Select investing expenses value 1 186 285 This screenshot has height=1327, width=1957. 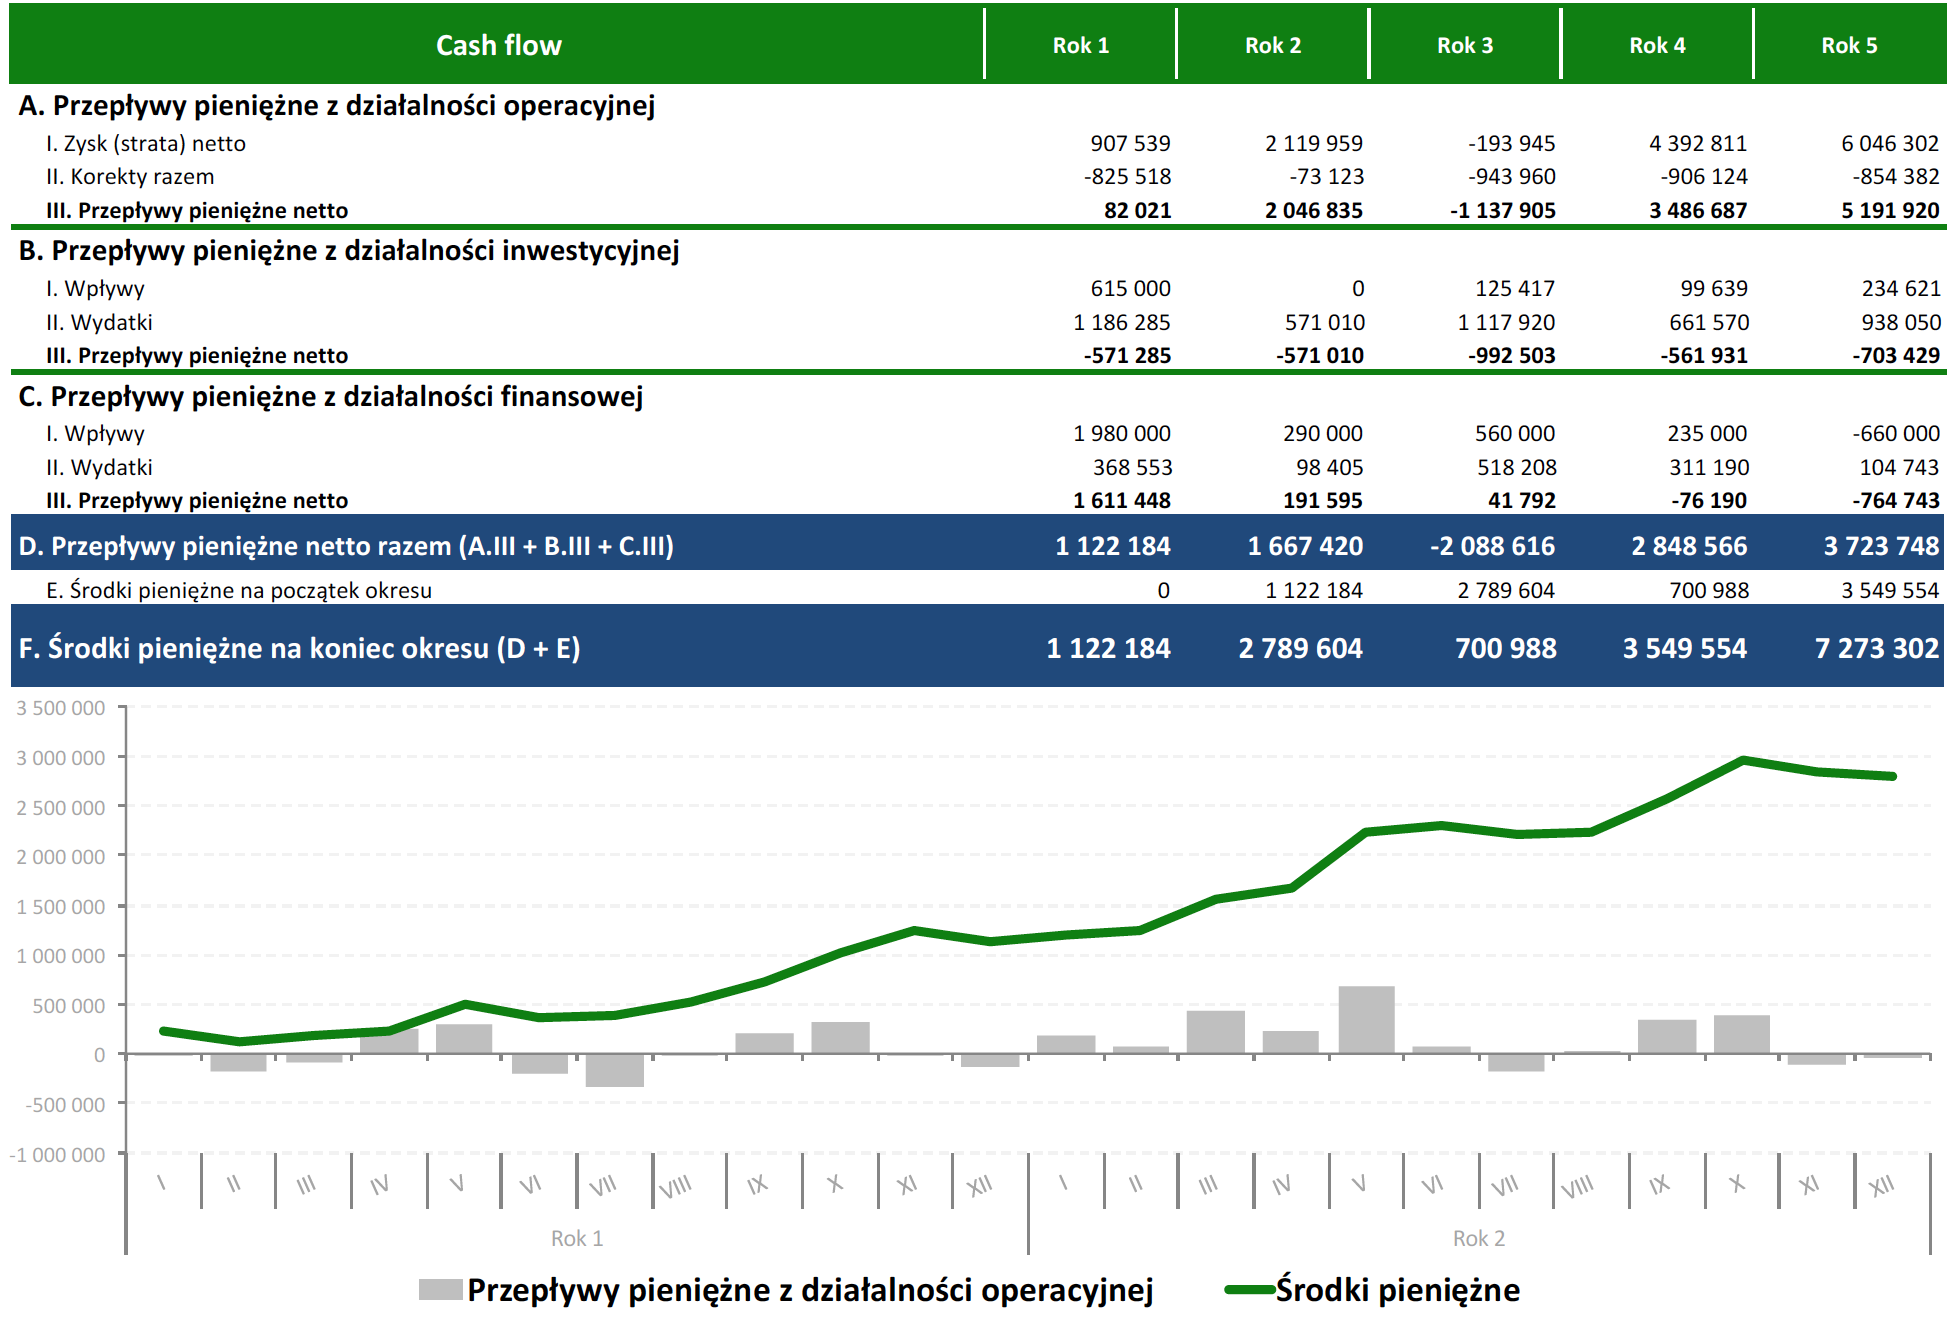[1121, 323]
